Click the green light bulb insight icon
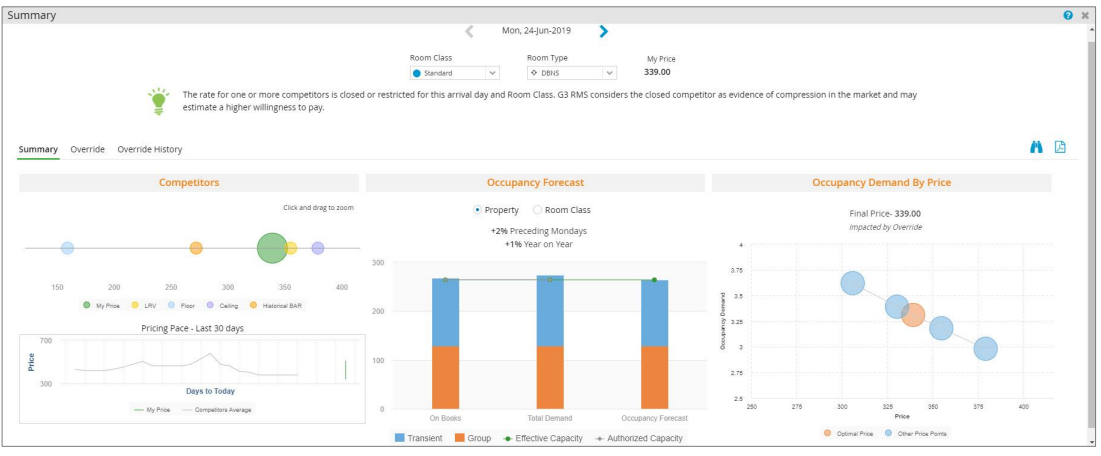Viewport: 1101px width, 456px height. 158,100
